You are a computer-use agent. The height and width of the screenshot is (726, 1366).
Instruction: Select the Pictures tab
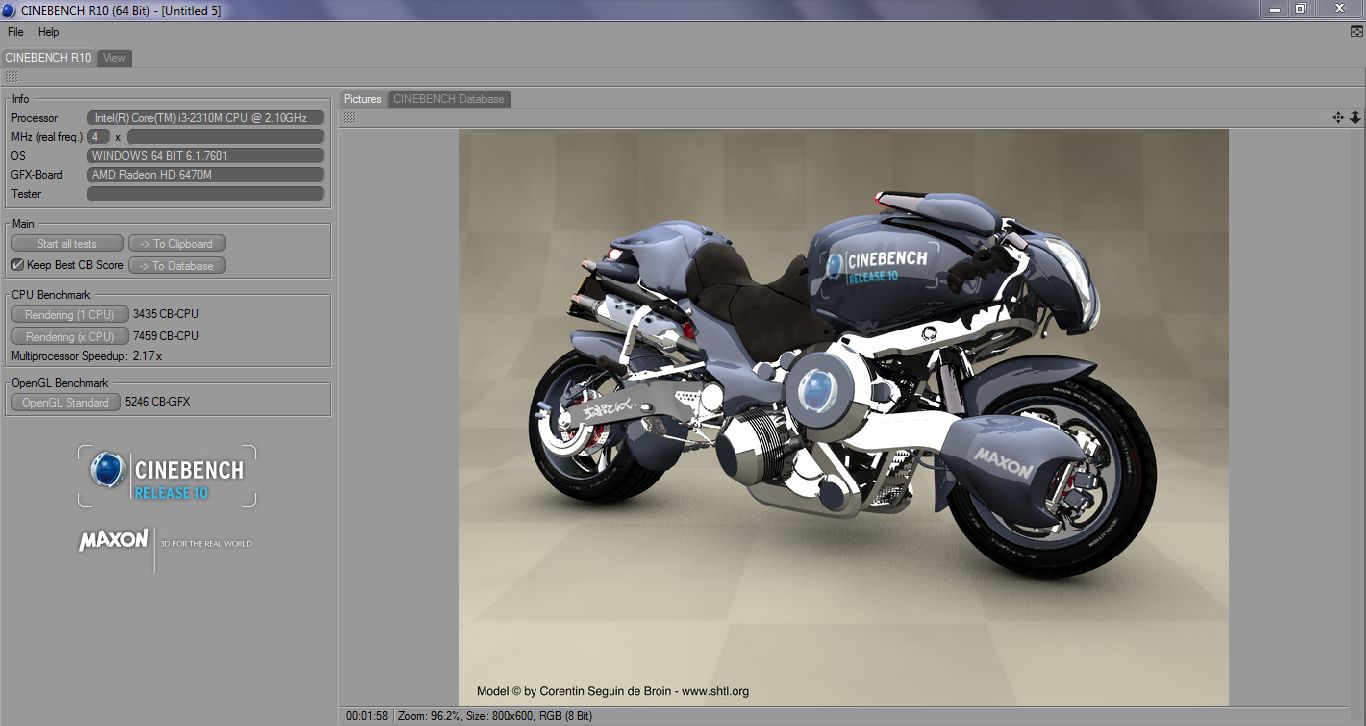(x=363, y=99)
